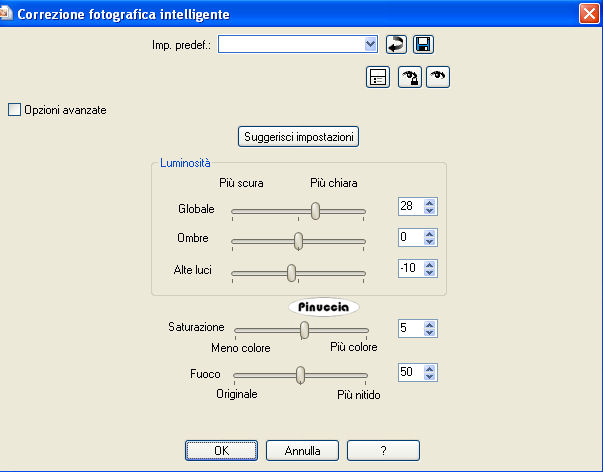
Task: Click the Saturazione value field showing 5
Action: click(x=411, y=329)
